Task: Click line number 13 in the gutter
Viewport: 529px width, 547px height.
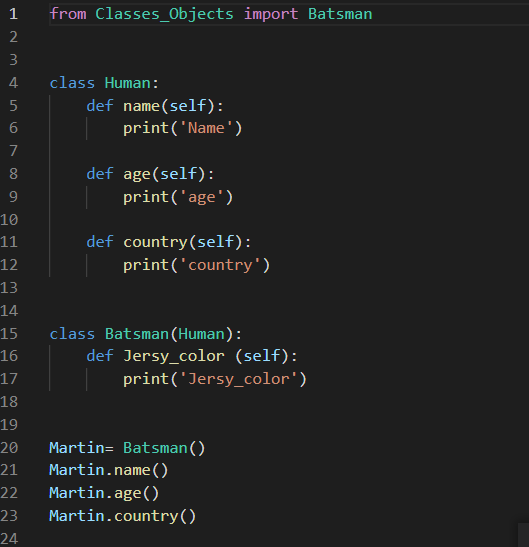Action: tap(9, 288)
